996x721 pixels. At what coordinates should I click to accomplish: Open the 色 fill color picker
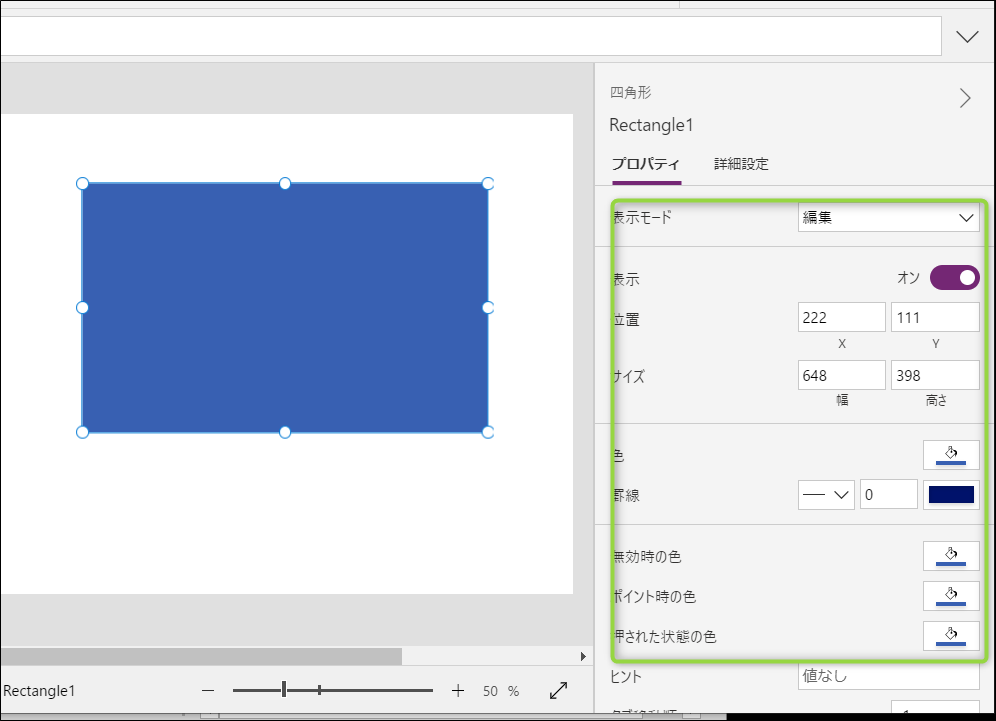[951, 455]
